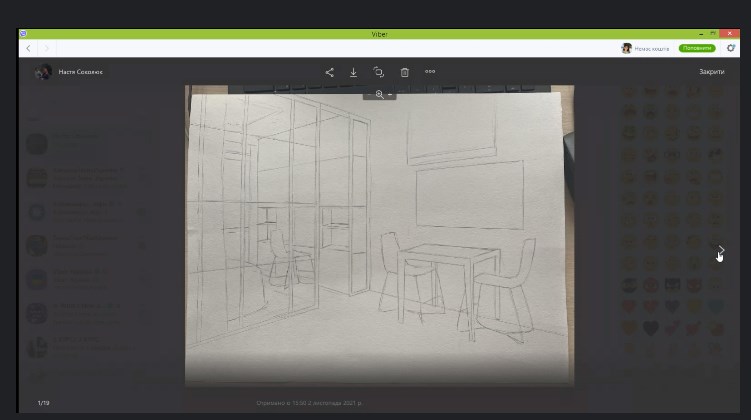Click the sent date caption below image

click(309, 403)
